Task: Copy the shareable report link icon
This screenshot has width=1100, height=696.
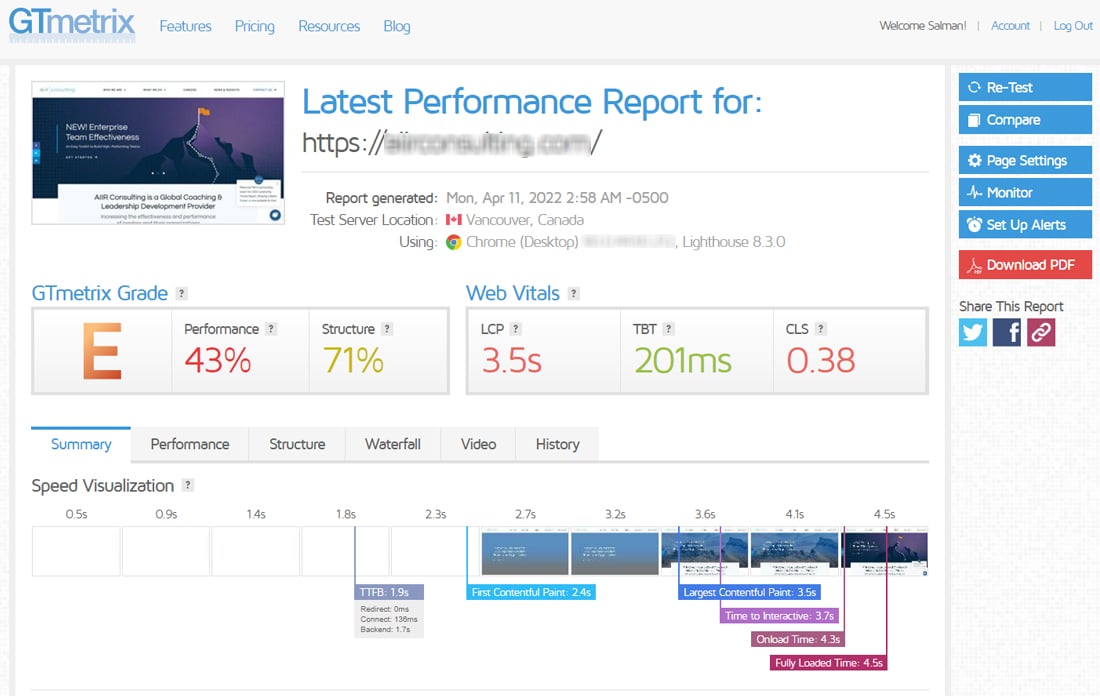Action: click(x=1041, y=331)
